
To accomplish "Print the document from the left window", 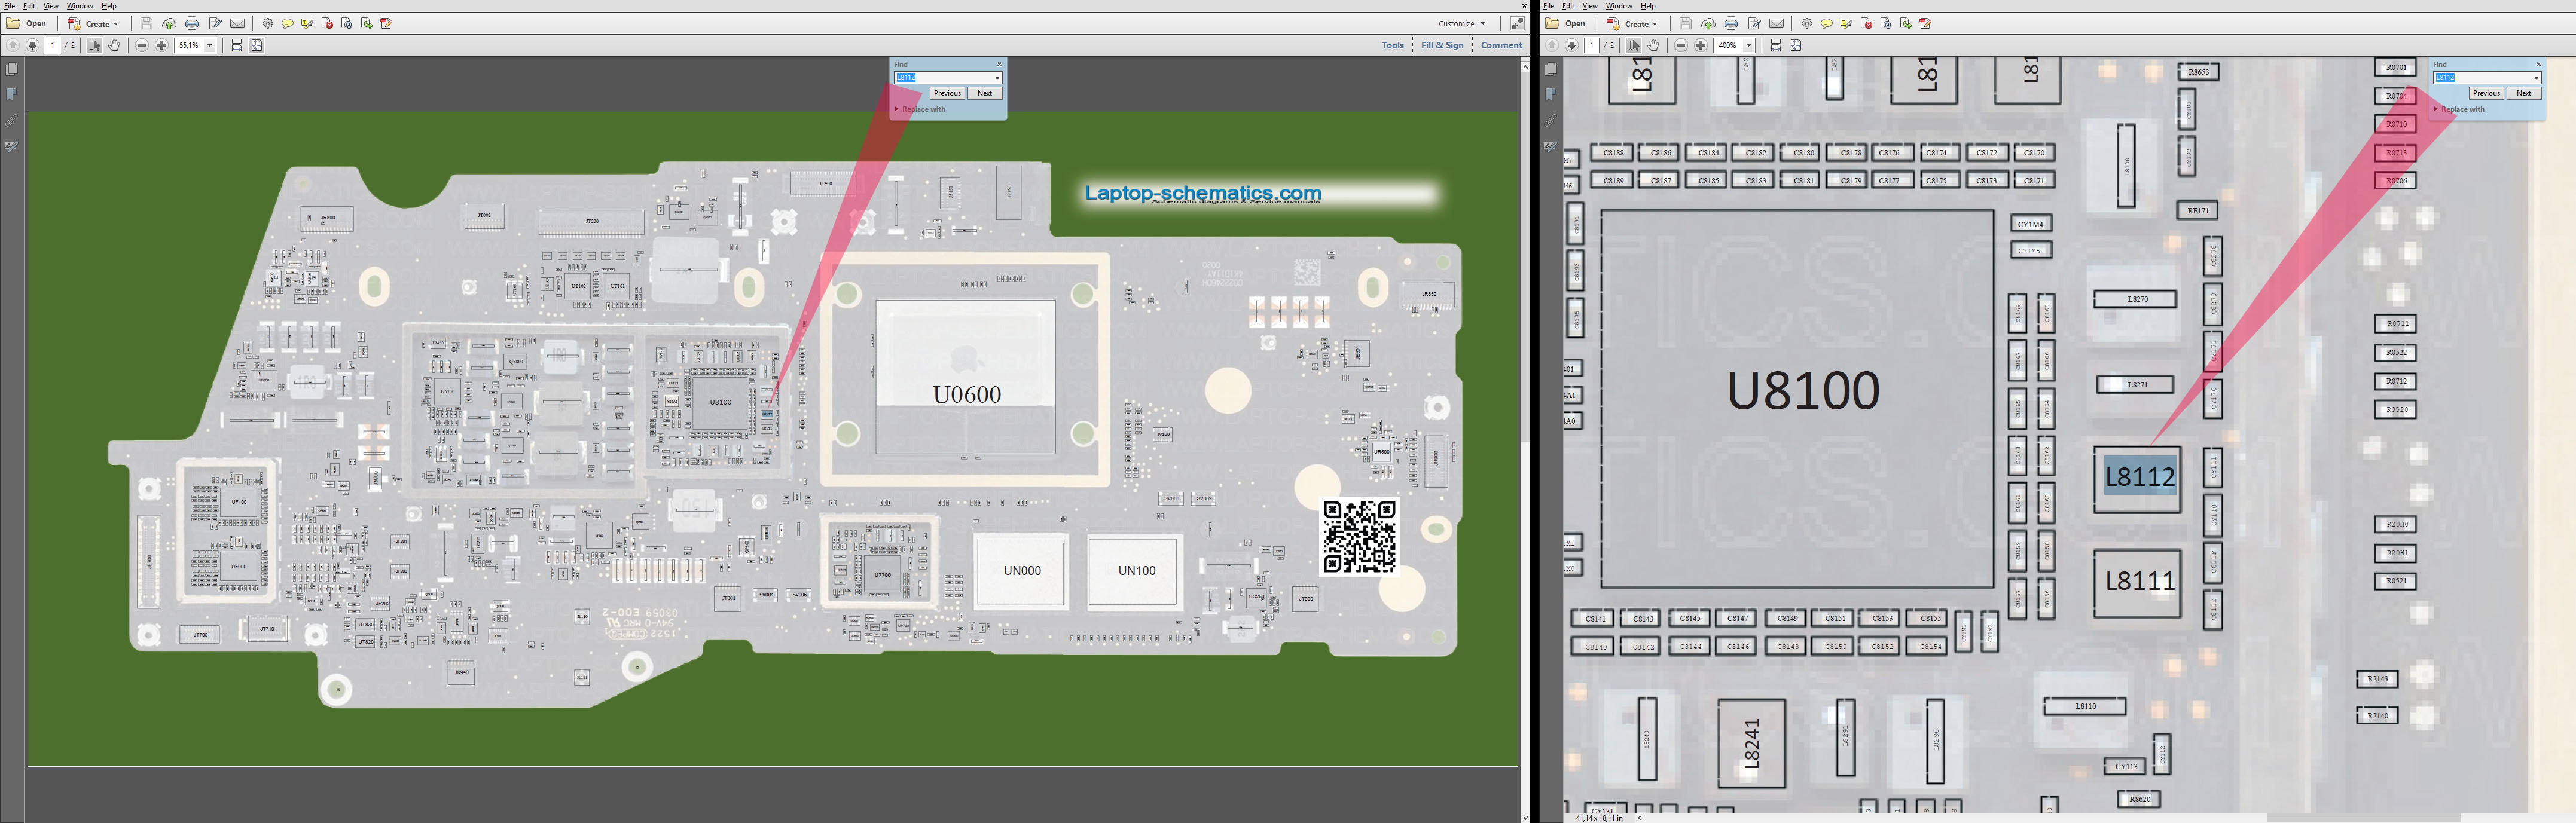I will pos(192,23).
